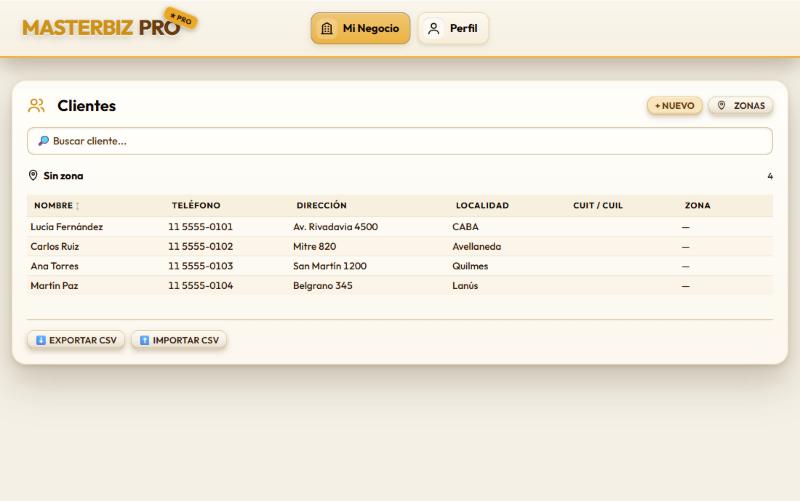The width and height of the screenshot is (800, 501).
Task: Click the CUIT / CUIL column header
Action: coord(597,205)
